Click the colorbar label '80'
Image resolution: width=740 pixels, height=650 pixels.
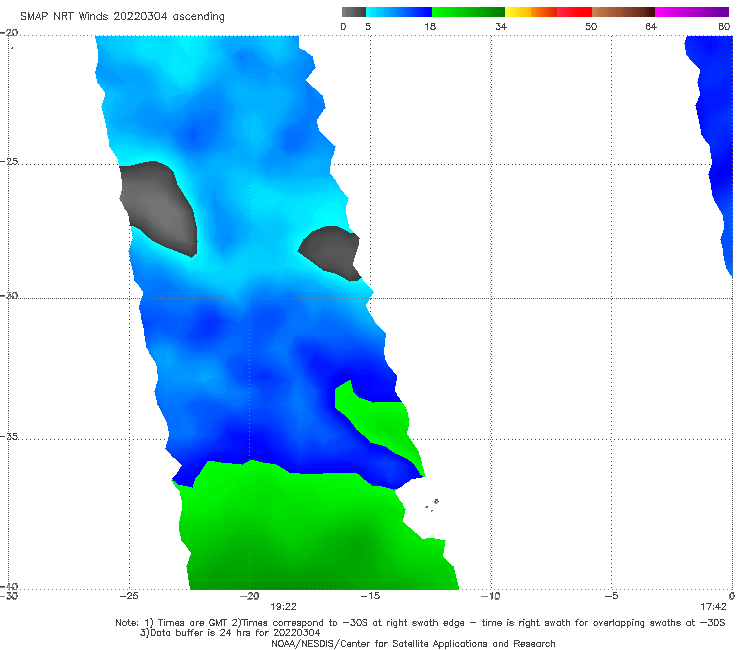click(x=724, y=27)
